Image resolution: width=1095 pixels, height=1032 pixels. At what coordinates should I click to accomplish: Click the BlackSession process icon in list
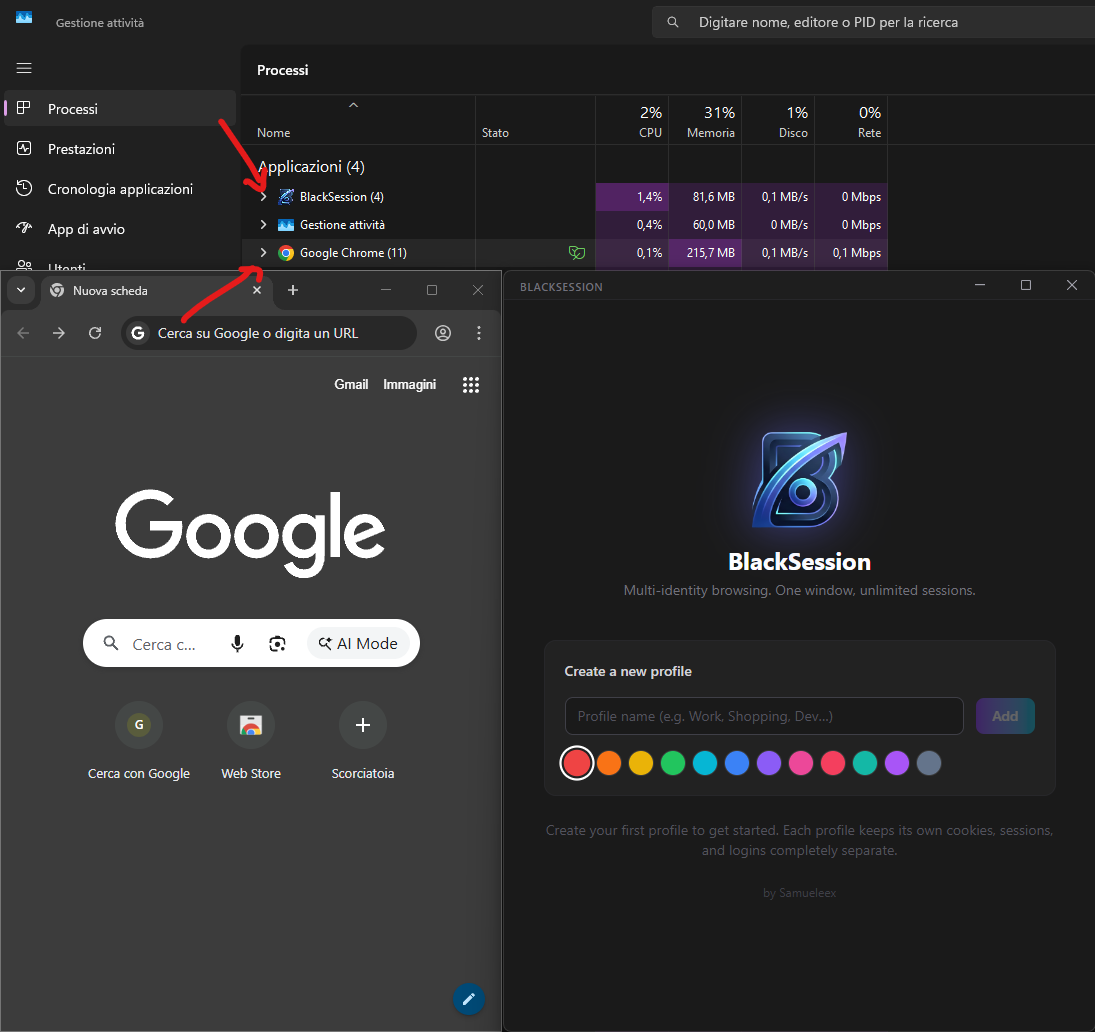pos(286,197)
